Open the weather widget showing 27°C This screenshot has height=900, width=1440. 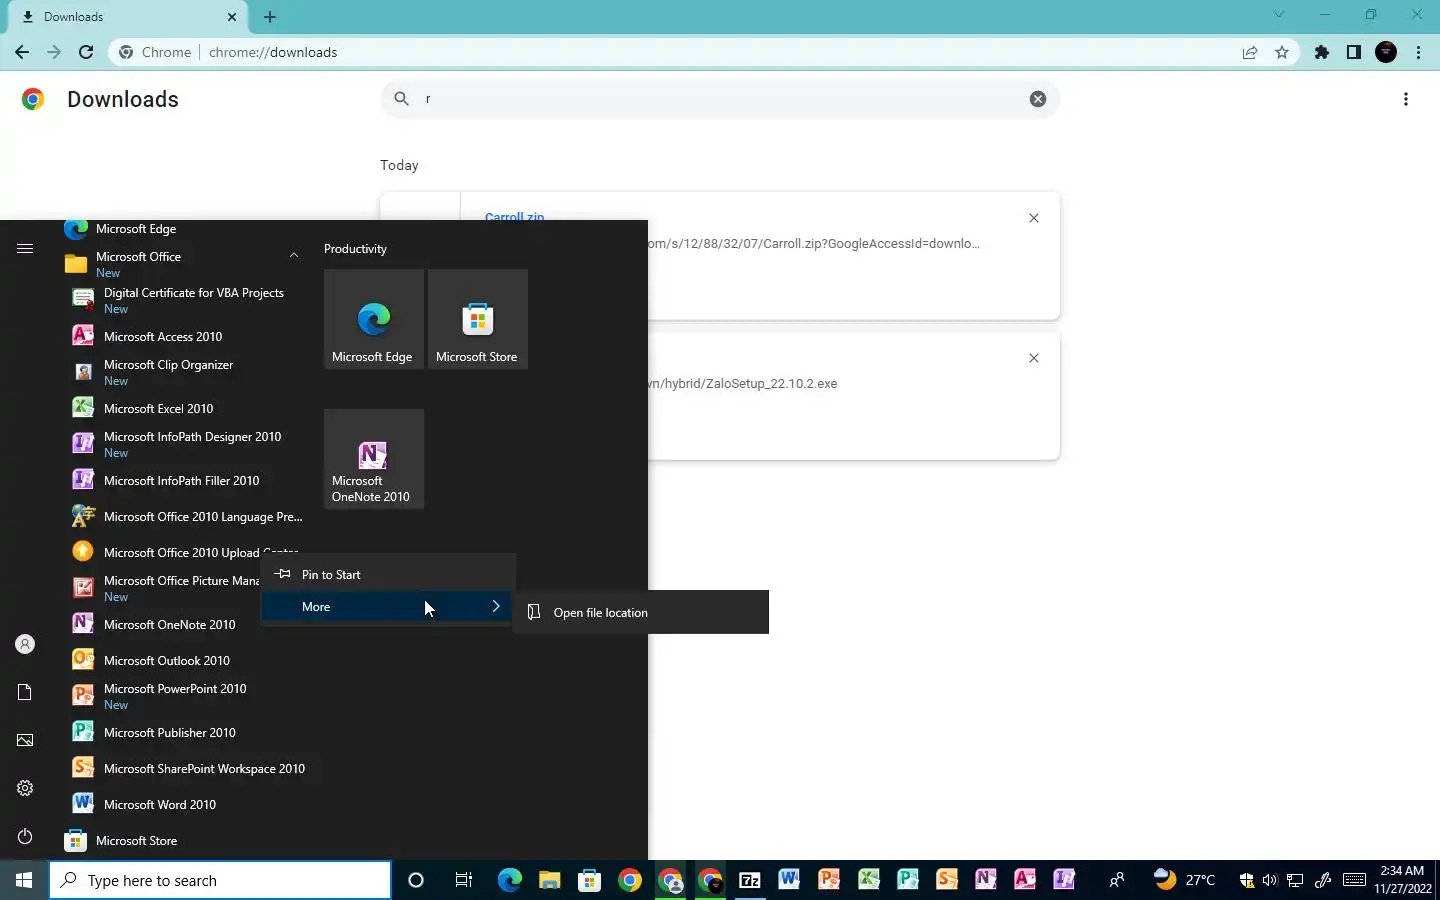[1185, 880]
